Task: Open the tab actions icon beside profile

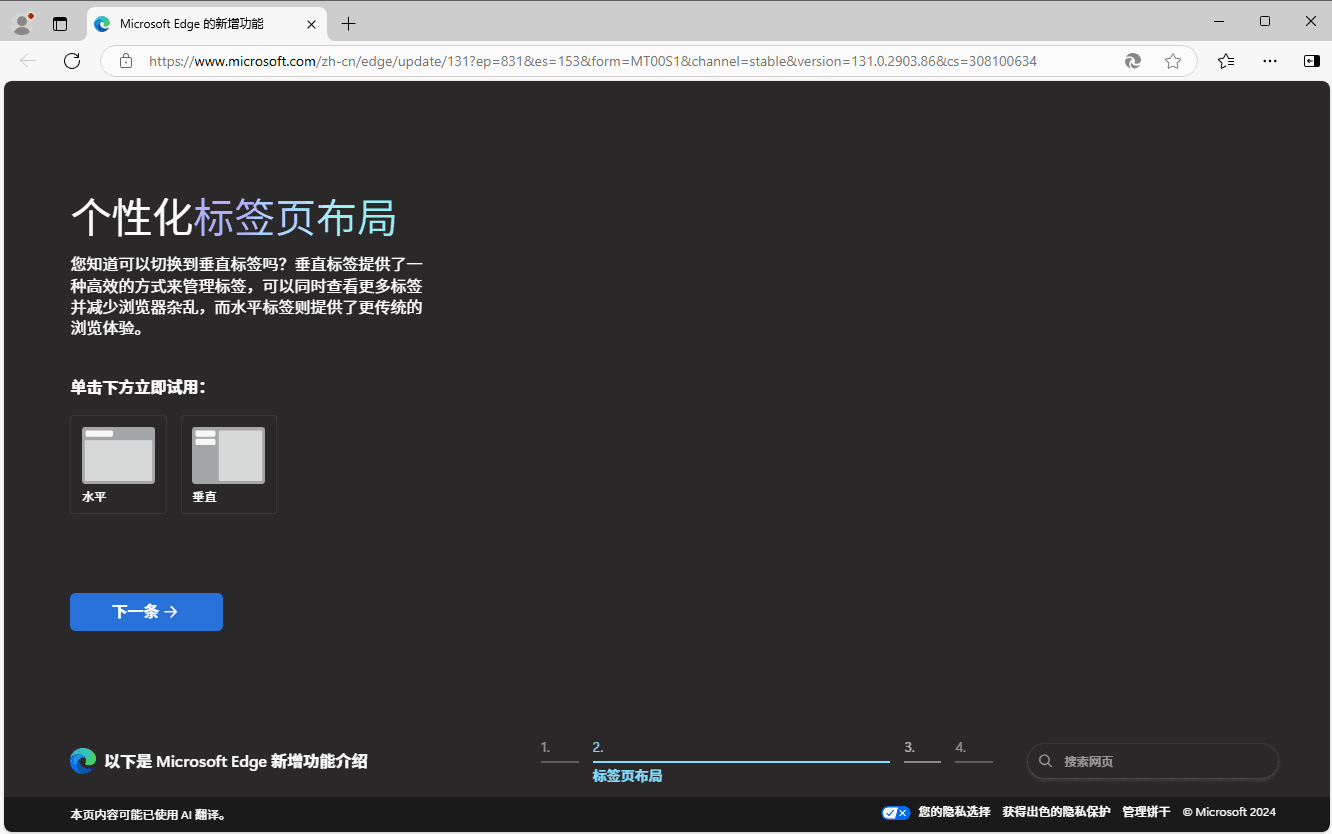Action: coord(60,22)
